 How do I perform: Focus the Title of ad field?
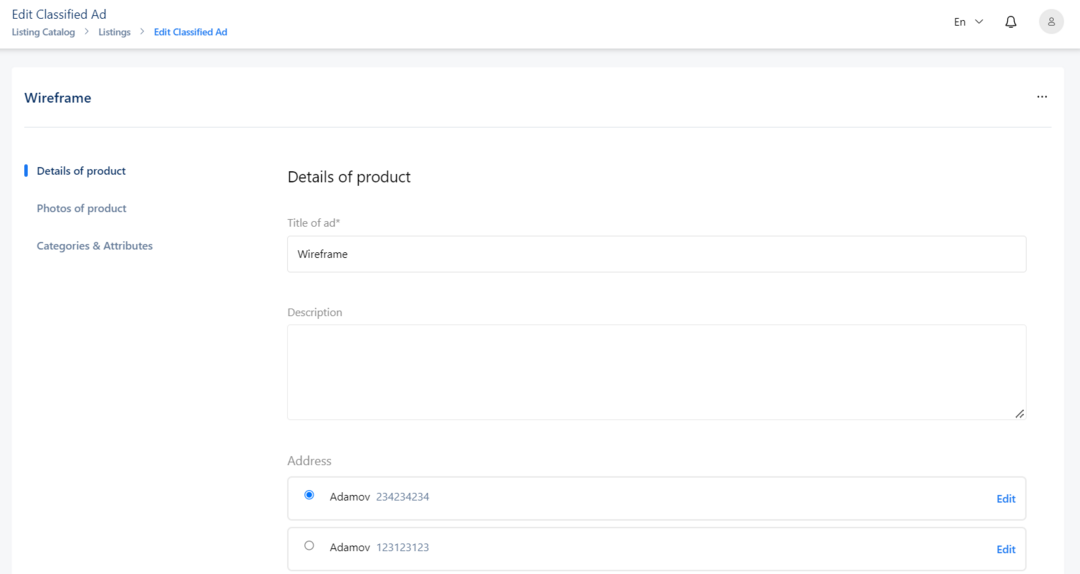[656, 254]
